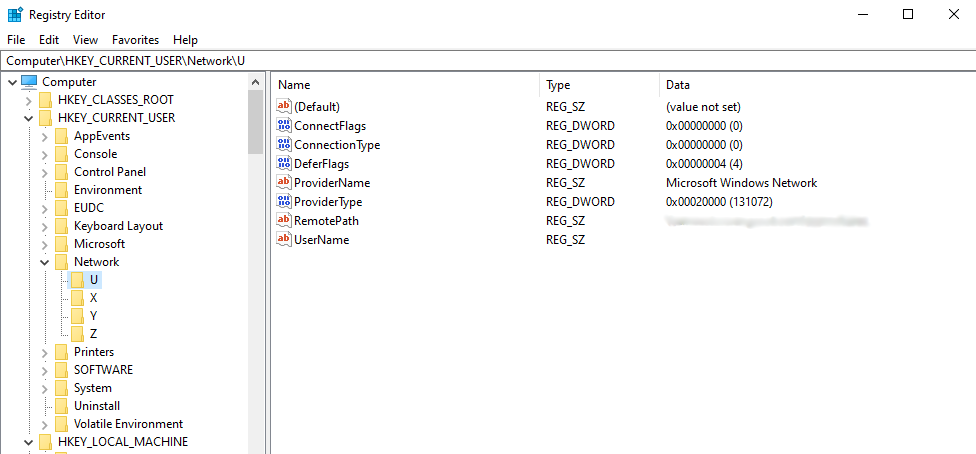The height and width of the screenshot is (454, 976).
Task: Click the RemotePath string value icon
Action: coord(283,221)
